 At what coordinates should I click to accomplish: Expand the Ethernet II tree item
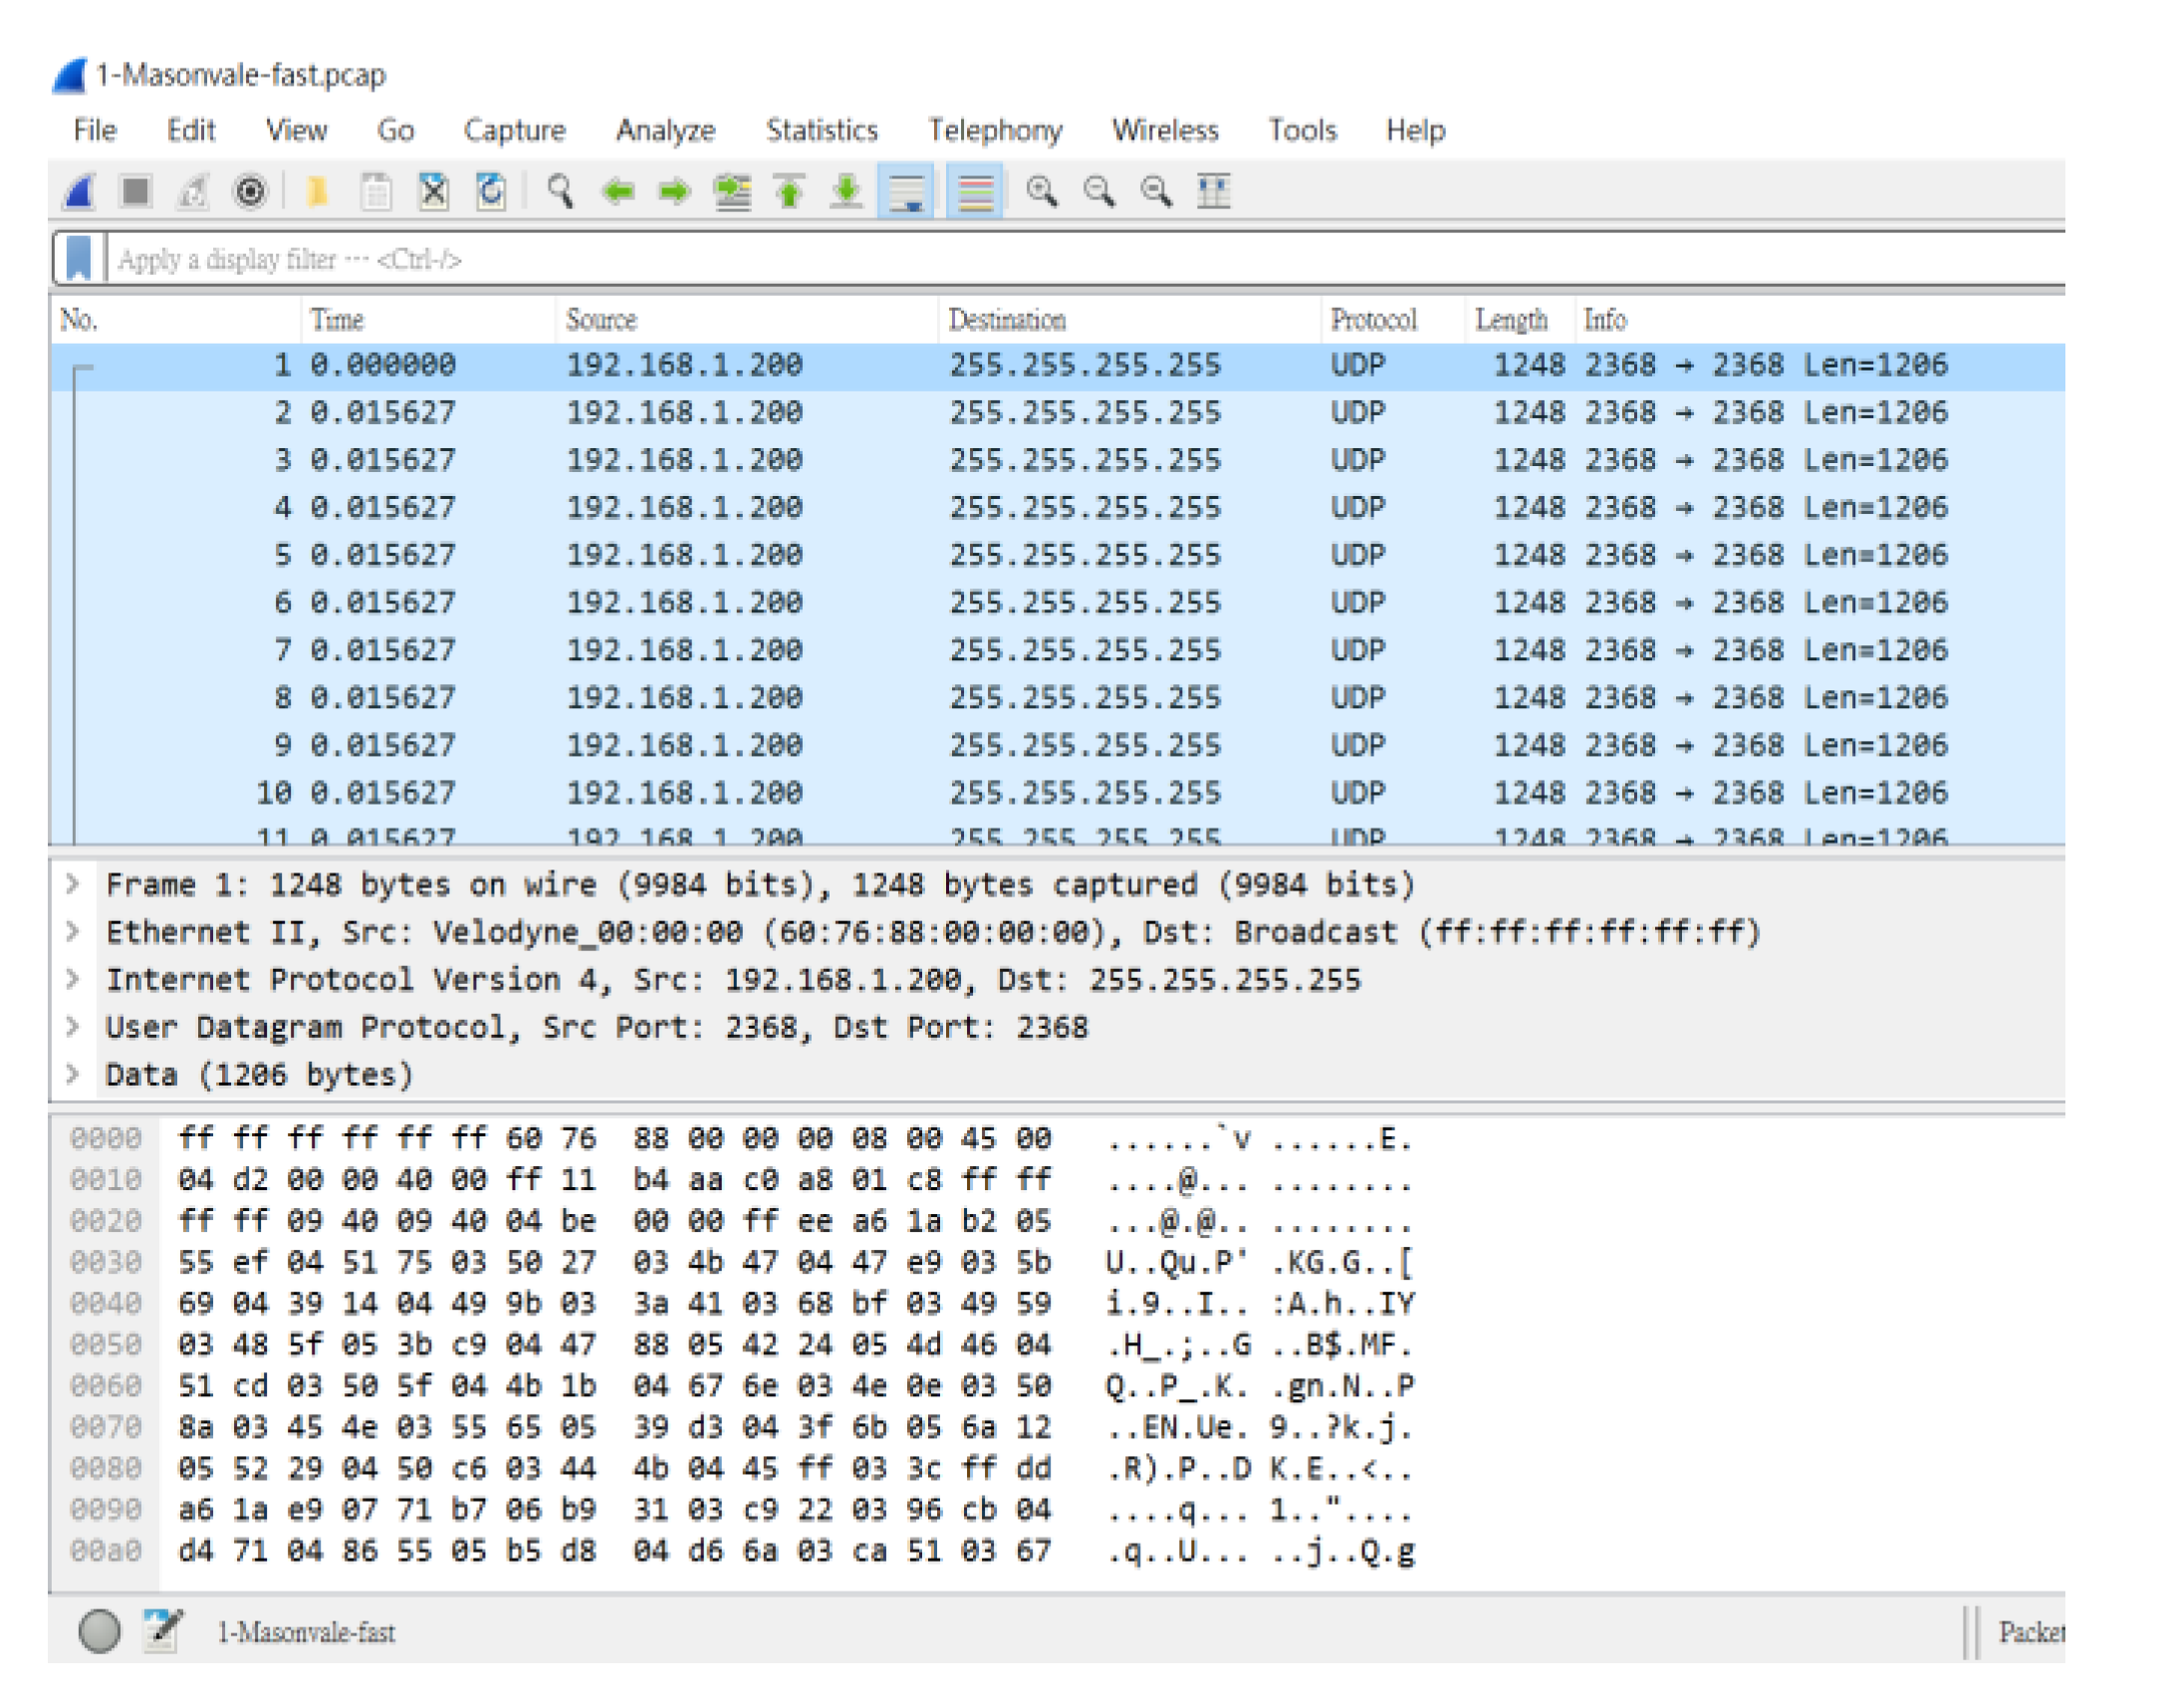[73, 932]
